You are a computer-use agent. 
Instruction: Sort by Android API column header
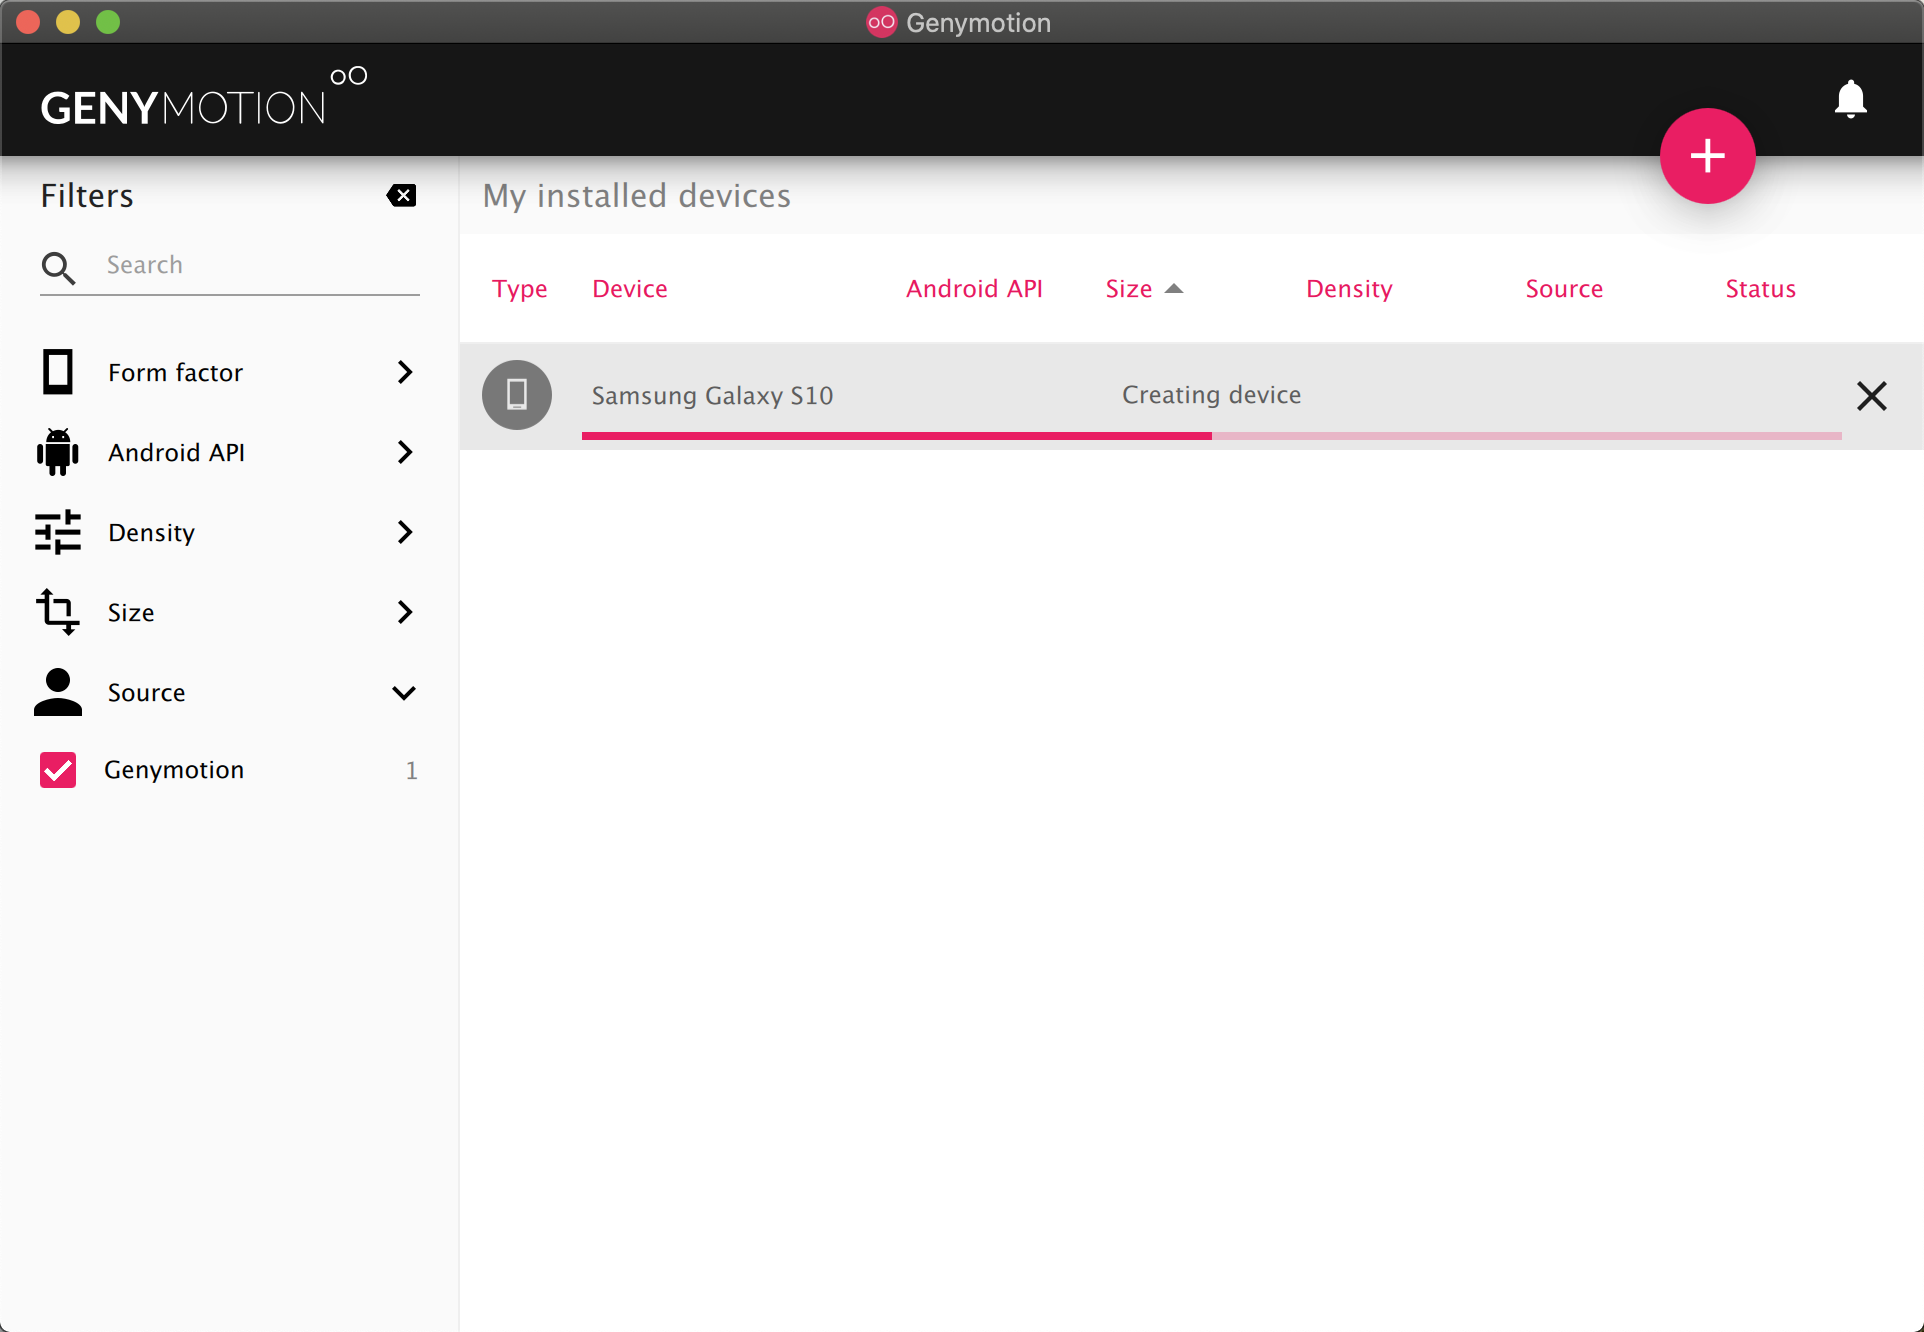[x=974, y=289]
